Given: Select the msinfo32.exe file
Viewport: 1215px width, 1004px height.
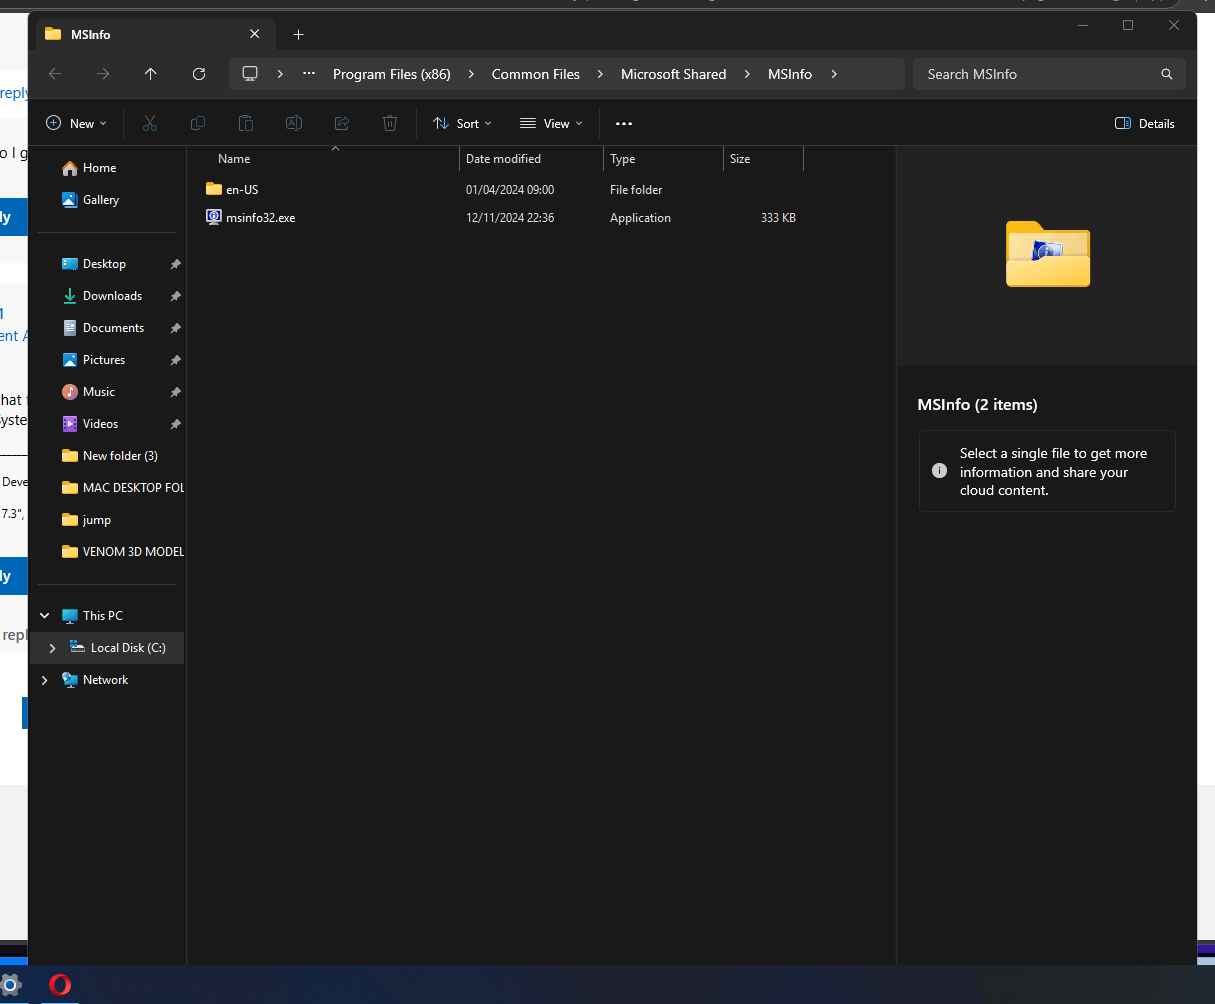Looking at the screenshot, I should (x=260, y=218).
